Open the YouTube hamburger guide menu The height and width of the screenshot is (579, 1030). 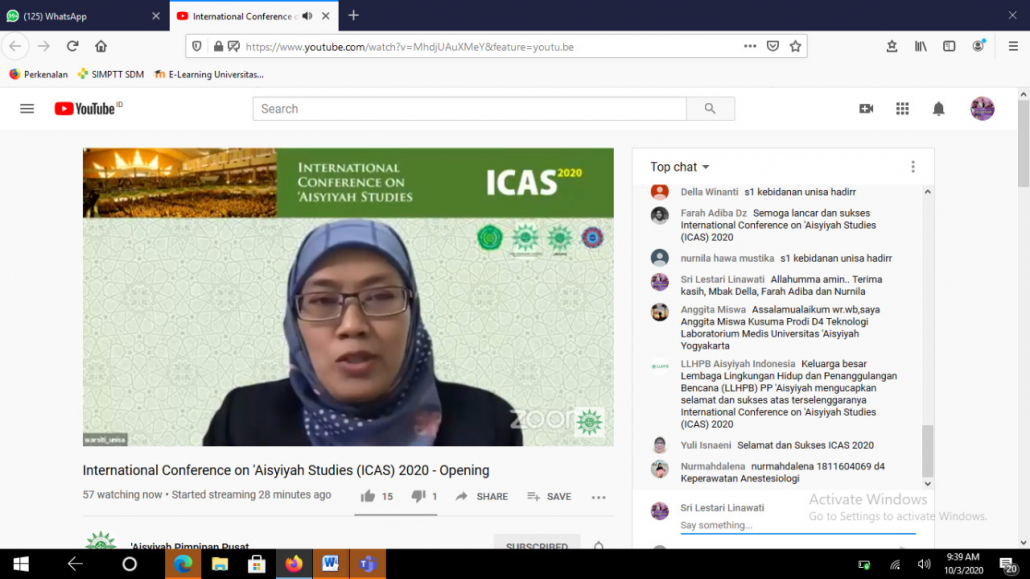[27, 109]
